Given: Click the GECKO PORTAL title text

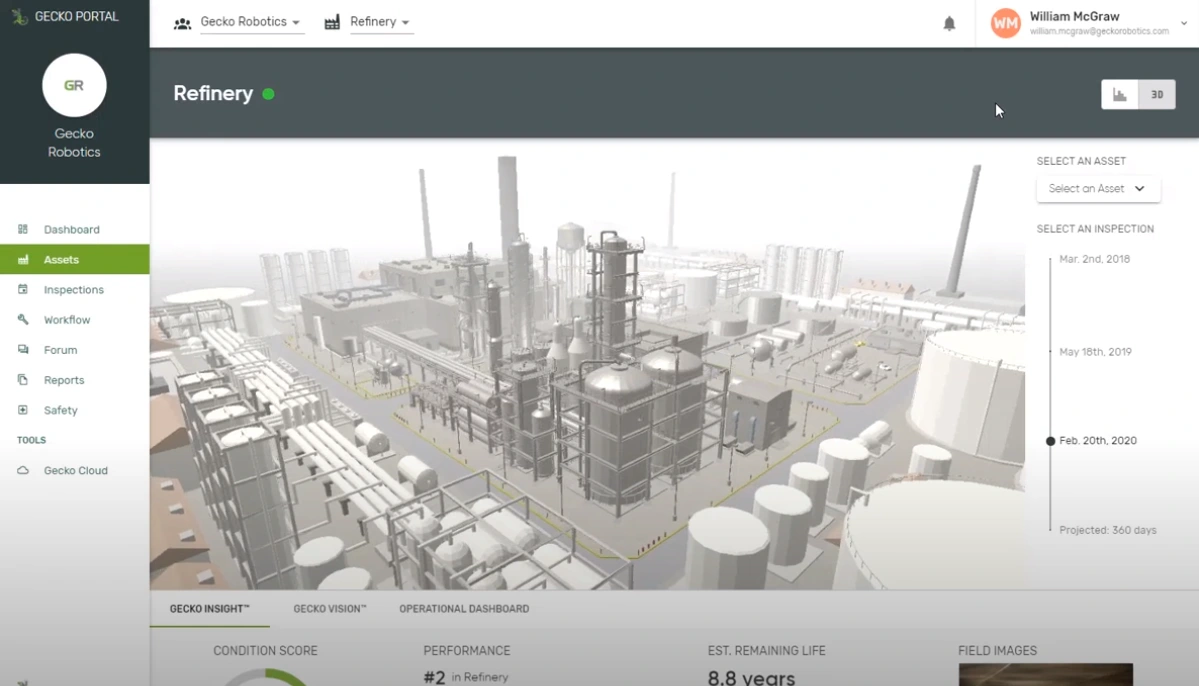Looking at the screenshot, I should (x=76, y=16).
